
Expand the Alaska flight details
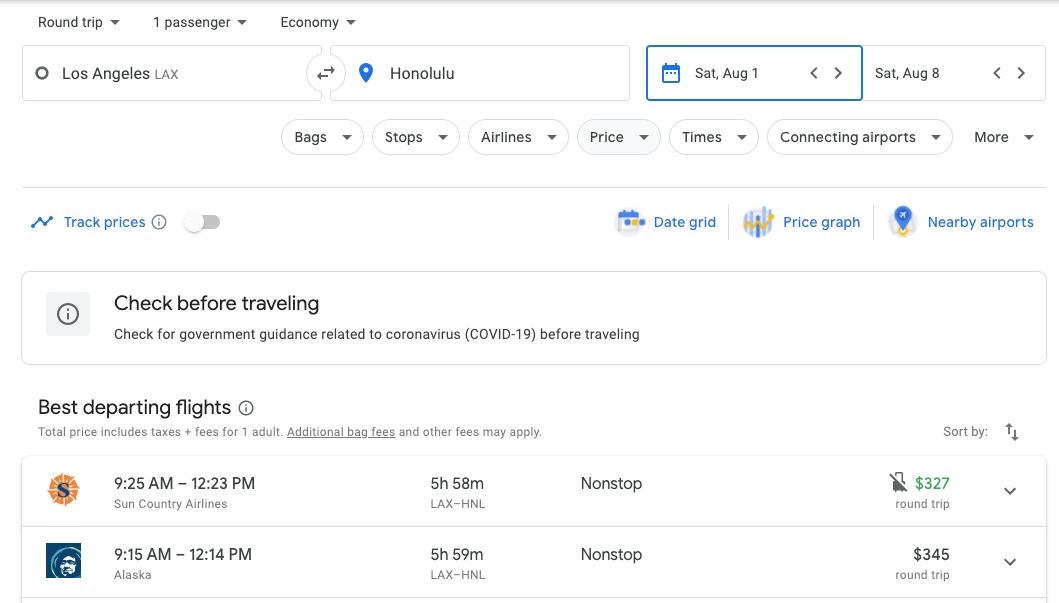click(x=1010, y=562)
